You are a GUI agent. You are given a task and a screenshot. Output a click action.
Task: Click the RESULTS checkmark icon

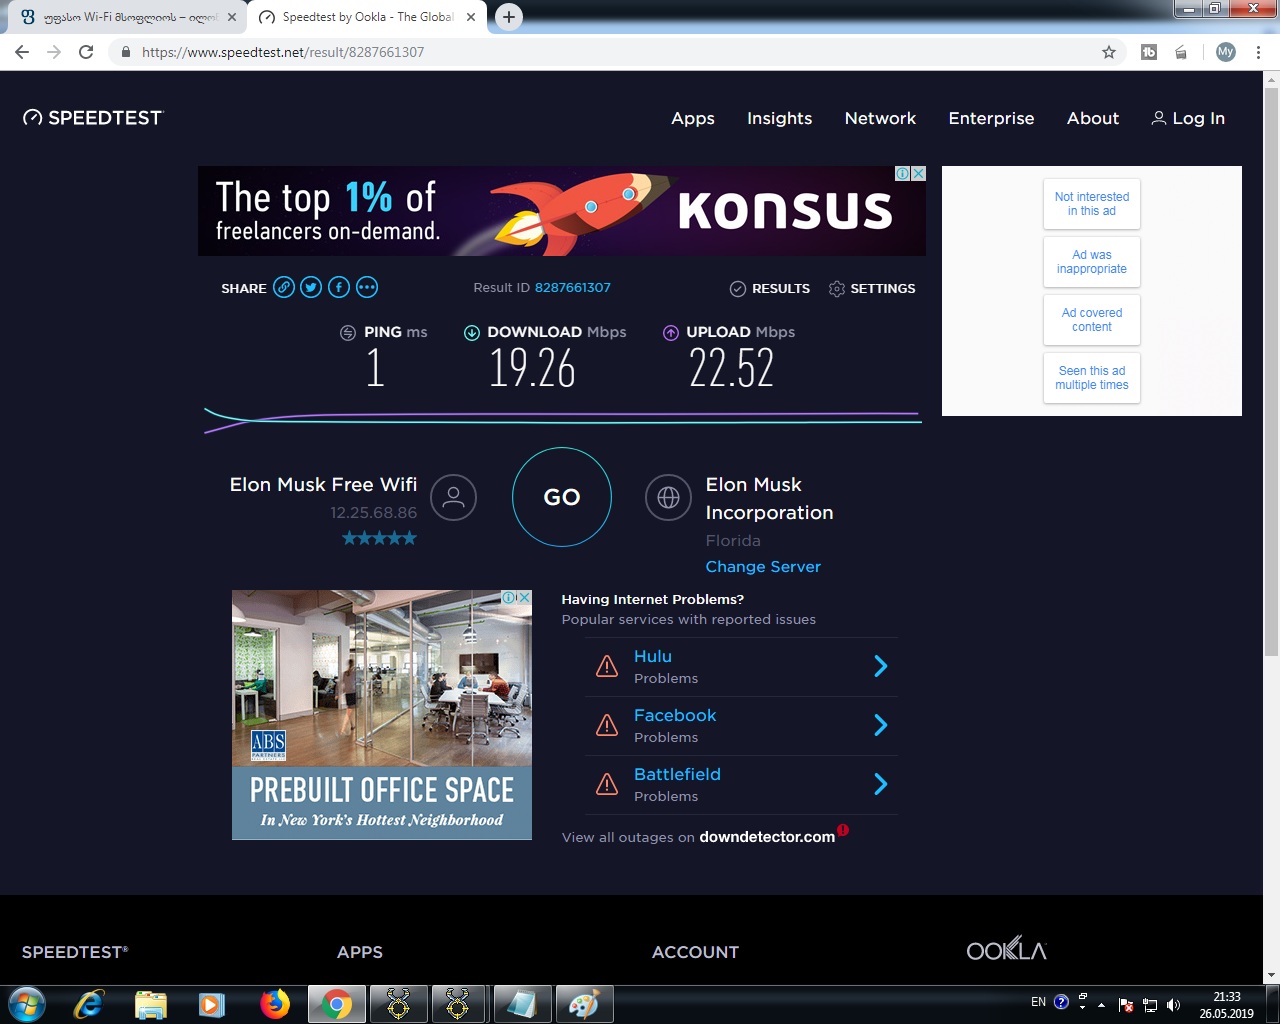(738, 289)
